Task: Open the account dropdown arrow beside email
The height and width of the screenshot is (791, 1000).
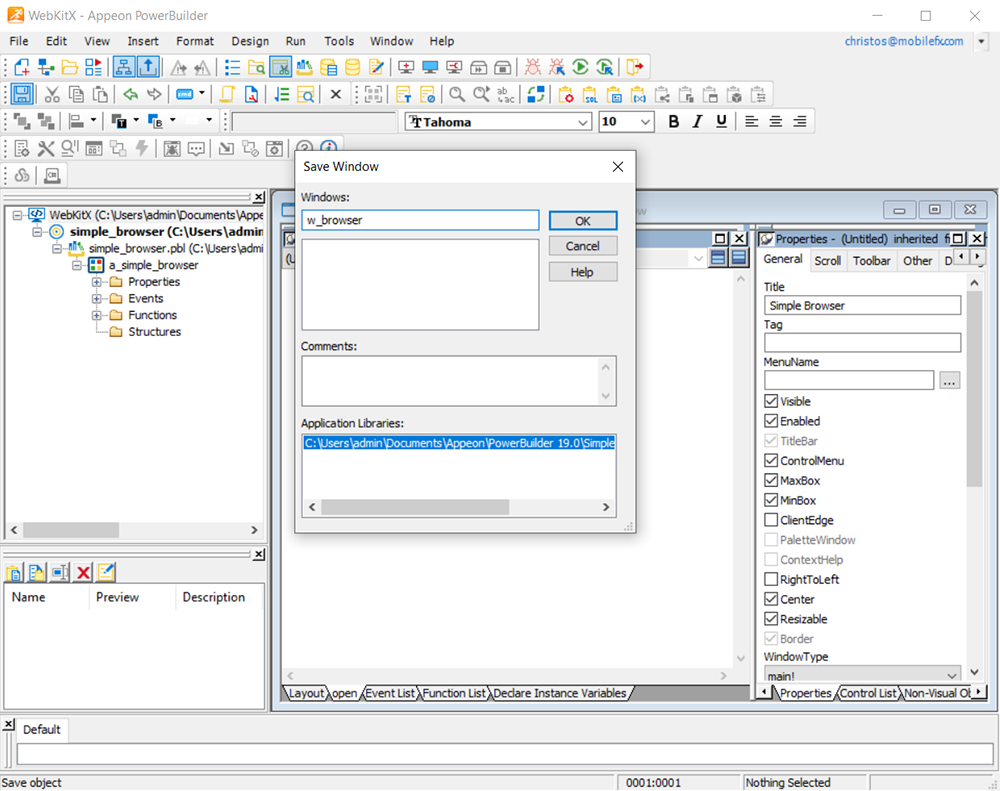Action: (982, 41)
